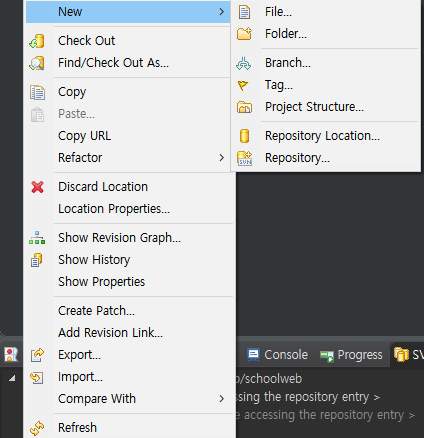Click the SVN view tab icon
This screenshot has width=424, height=438.
[401, 355]
